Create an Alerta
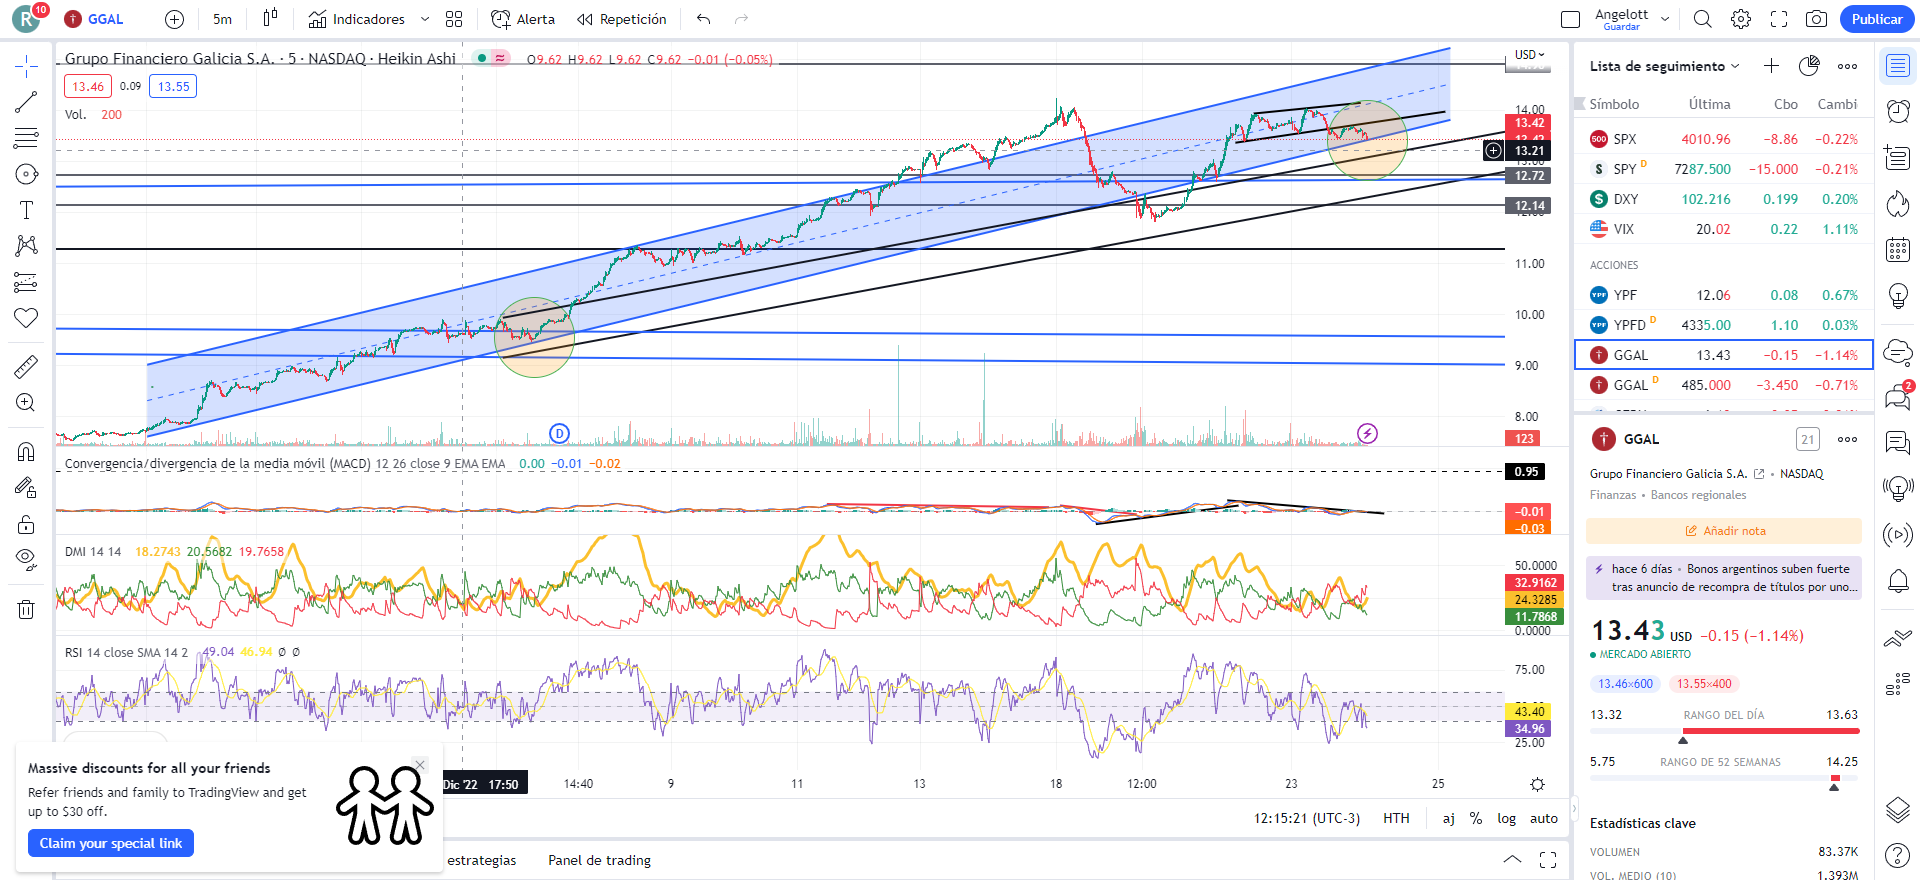This screenshot has height=880, width=1920. (523, 19)
